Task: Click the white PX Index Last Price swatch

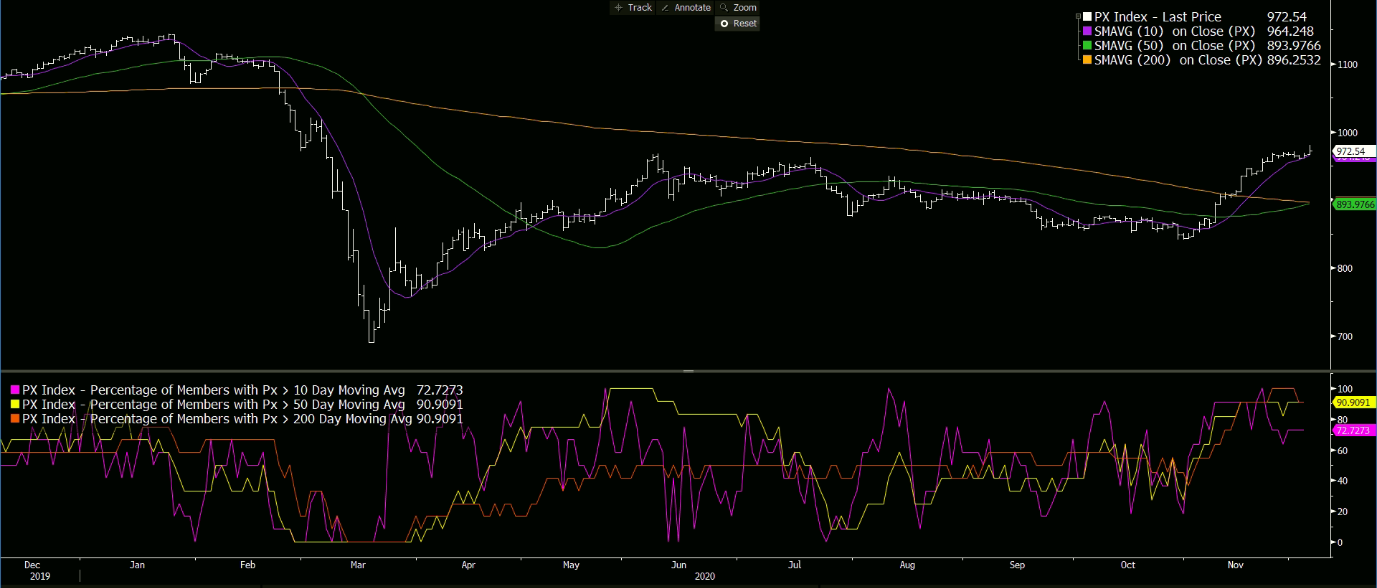Action: (1087, 17)
